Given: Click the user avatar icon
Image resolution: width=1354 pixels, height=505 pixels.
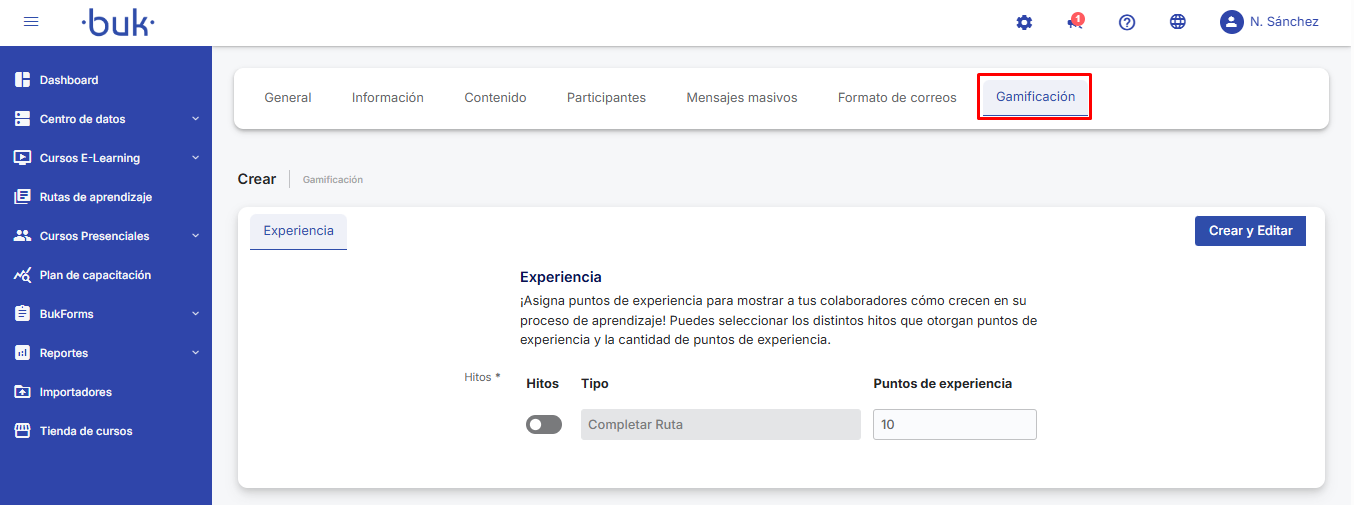Looking at the screenshot, I should coord(1231,22).
